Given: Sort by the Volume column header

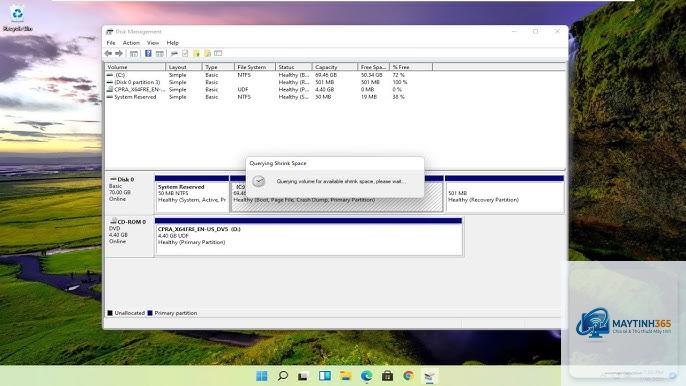Looking at the screenshot, I should 135,67.
